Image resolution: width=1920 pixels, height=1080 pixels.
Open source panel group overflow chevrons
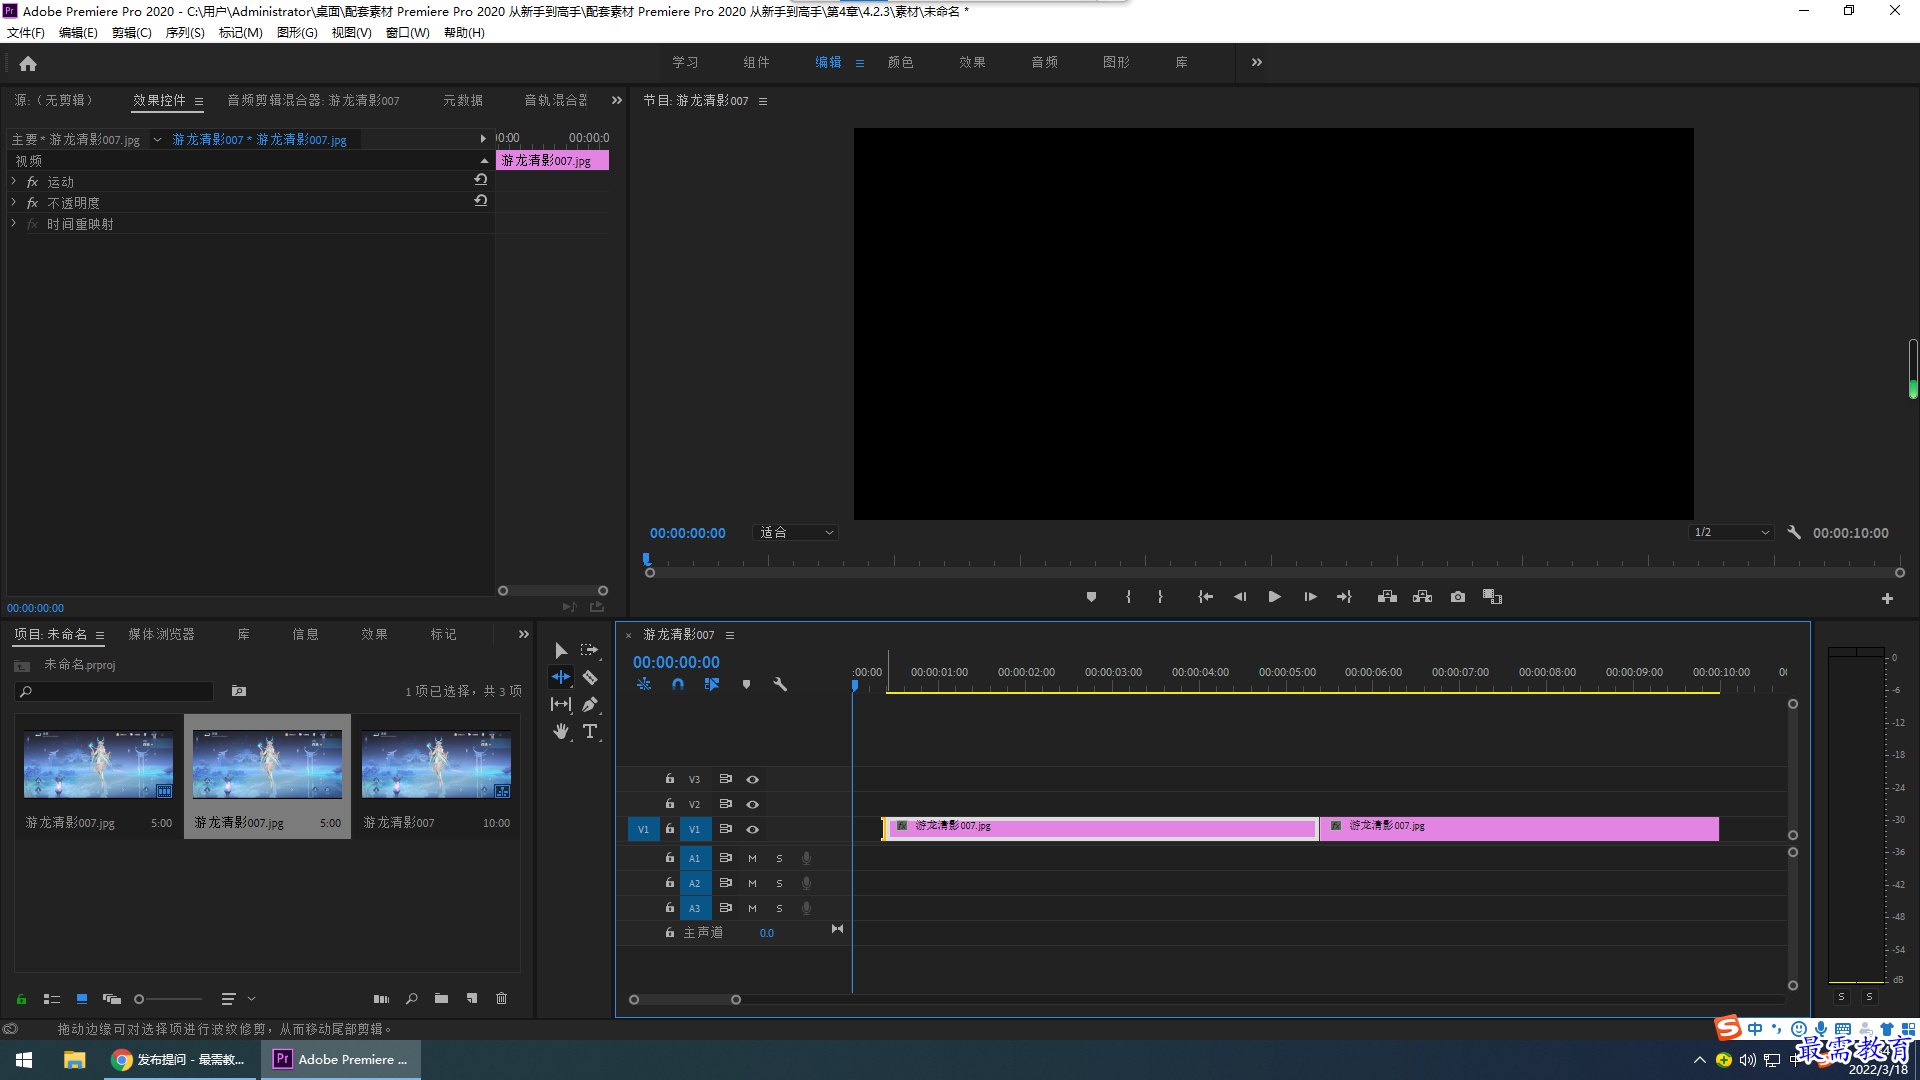point(617,100)
